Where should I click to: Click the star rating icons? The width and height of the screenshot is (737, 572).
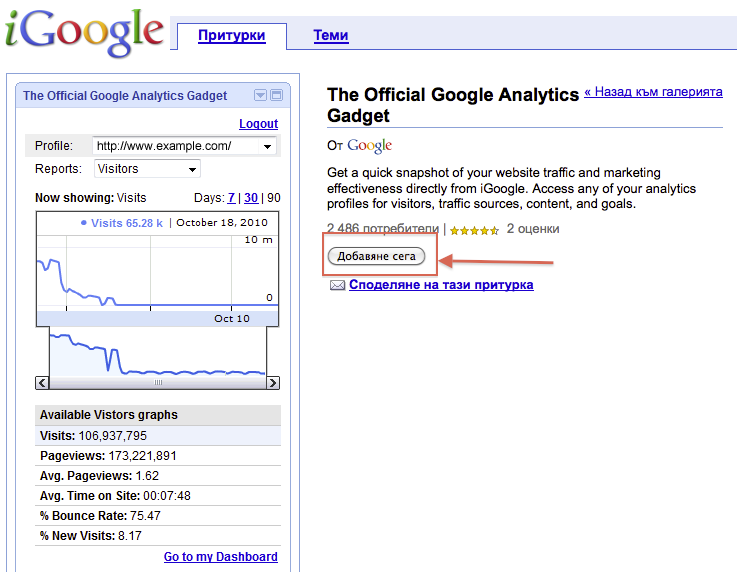click(474, 230)
